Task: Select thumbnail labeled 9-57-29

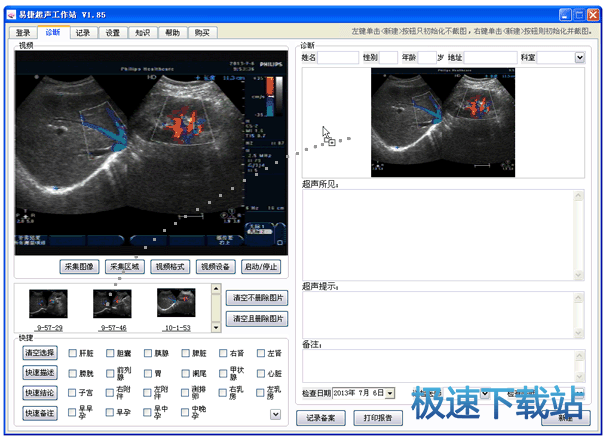Action: [x=49, y=304]
